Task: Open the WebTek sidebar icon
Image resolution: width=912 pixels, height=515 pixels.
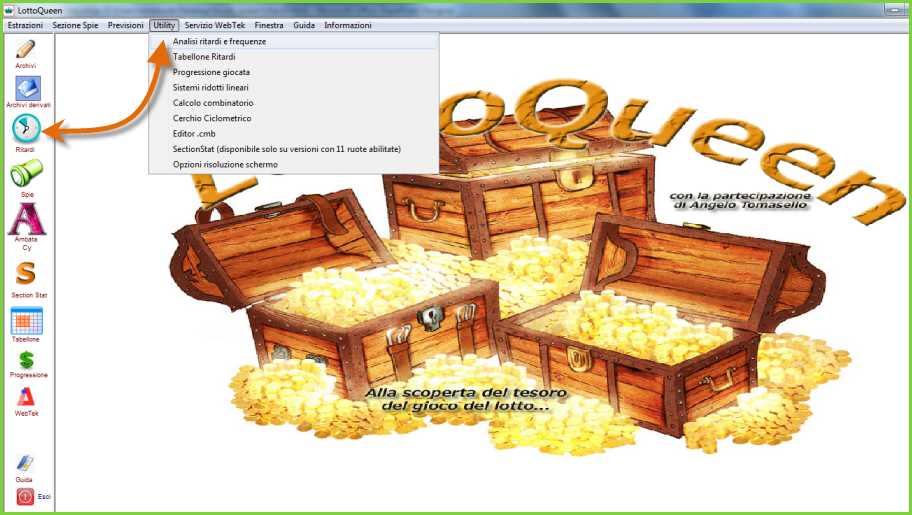Action: coord(26,397)
